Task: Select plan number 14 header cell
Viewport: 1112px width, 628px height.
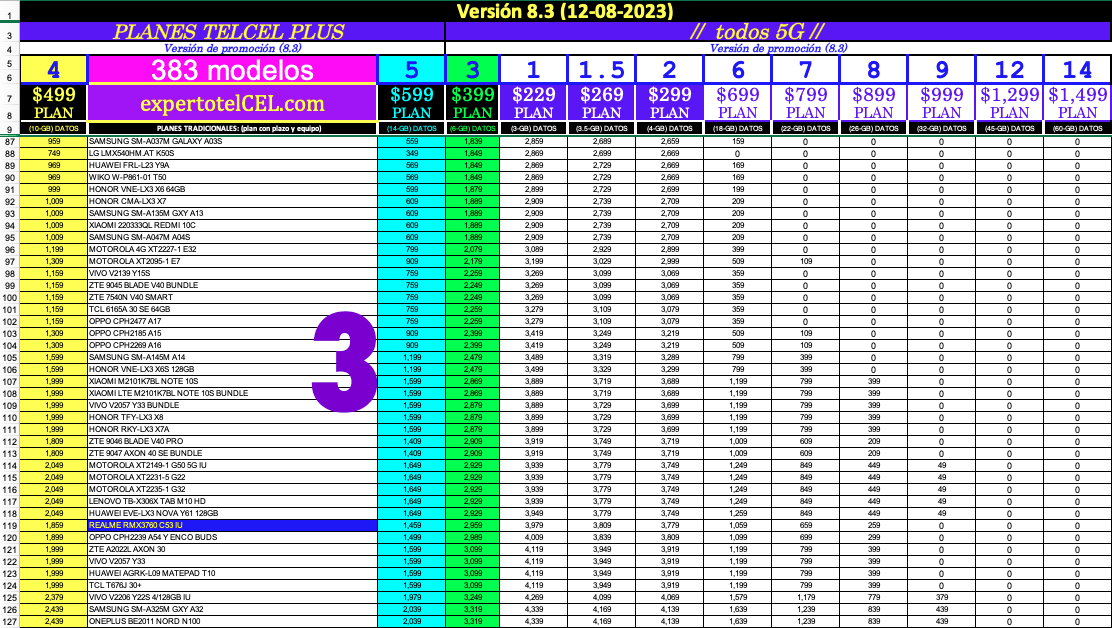Action: [x=1077, y=69]
